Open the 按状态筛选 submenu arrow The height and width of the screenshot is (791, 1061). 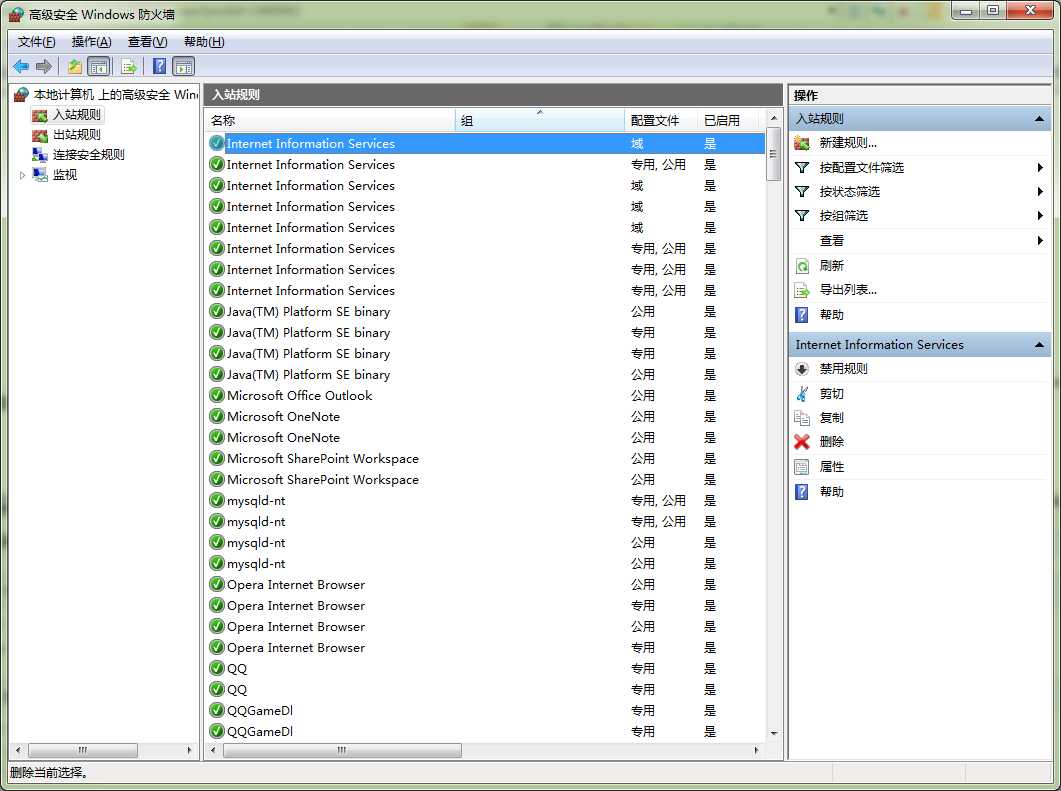pyautogui.click(x=1040, y=191)
